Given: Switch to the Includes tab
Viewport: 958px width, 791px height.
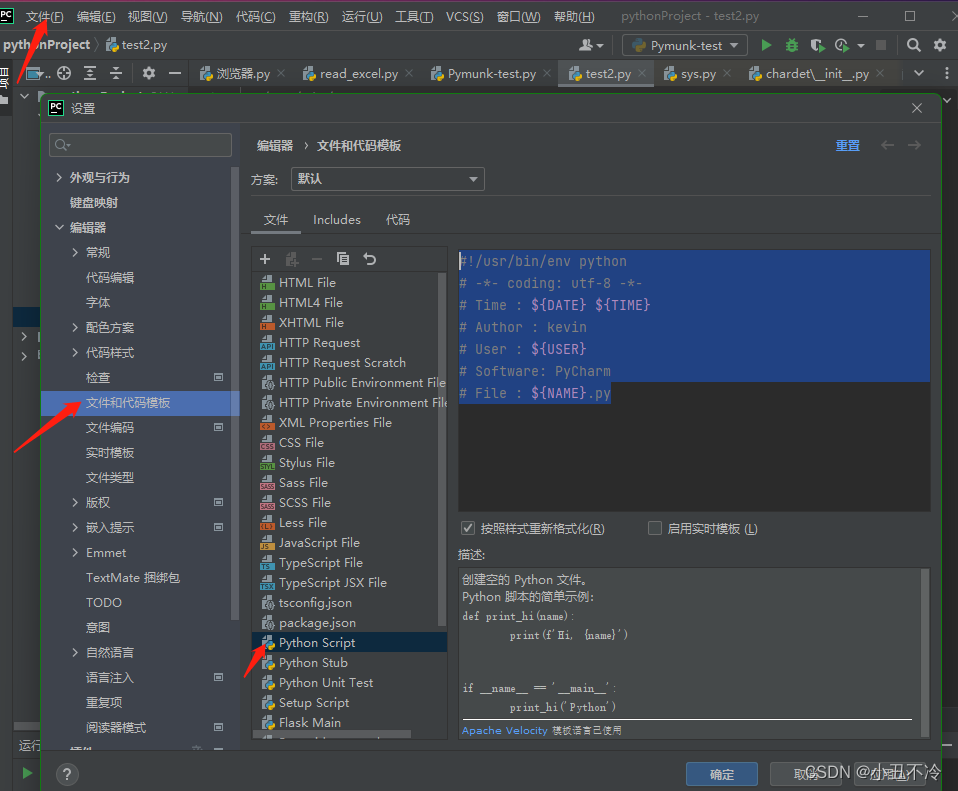Looking at the screenshot, I should click(336, 219).
